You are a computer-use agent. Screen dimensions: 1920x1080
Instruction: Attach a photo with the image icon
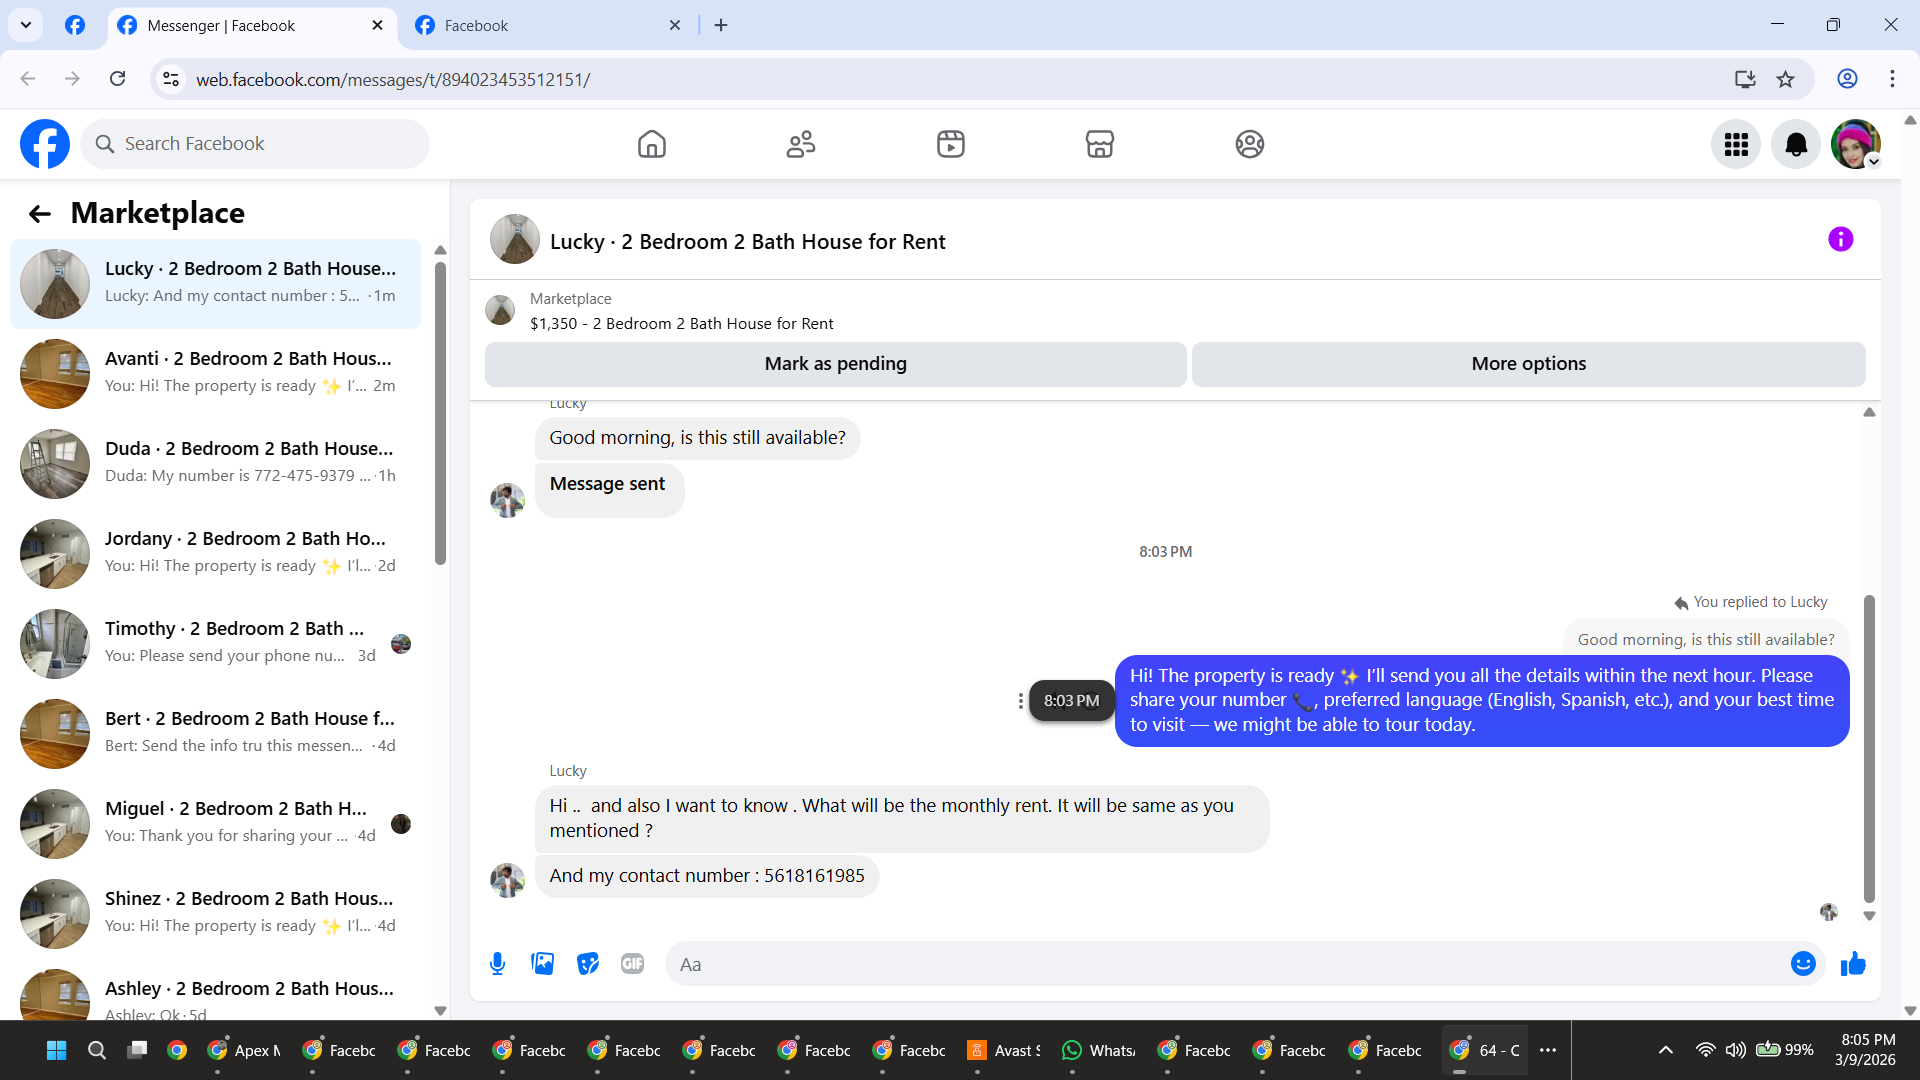[x=542, y=963]
